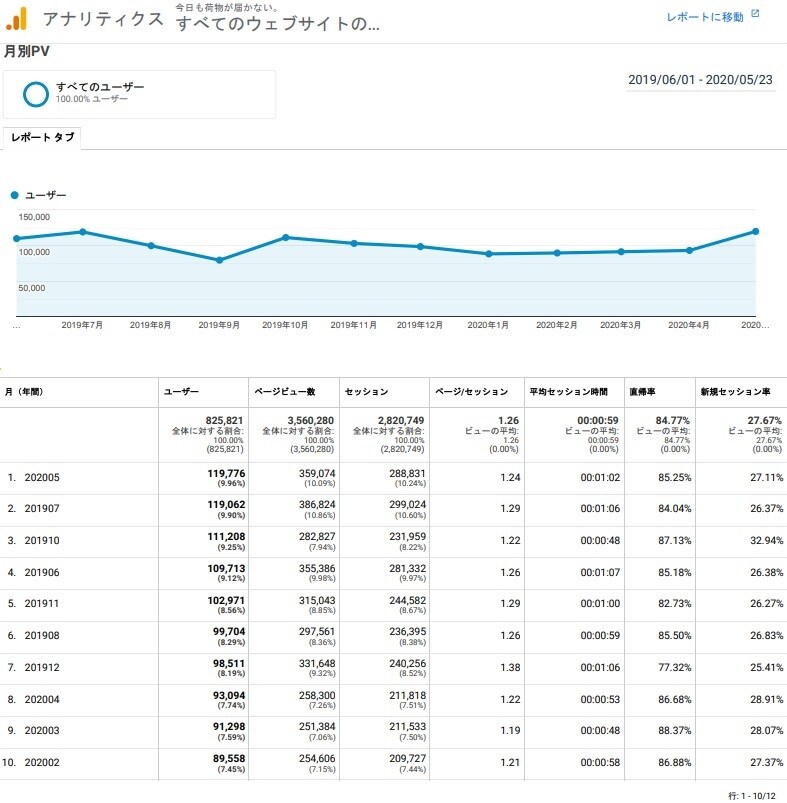Click the 2019年10月 data point on chart
The width and height of the screenshot is (787, 803).
[x=286, y=238]
